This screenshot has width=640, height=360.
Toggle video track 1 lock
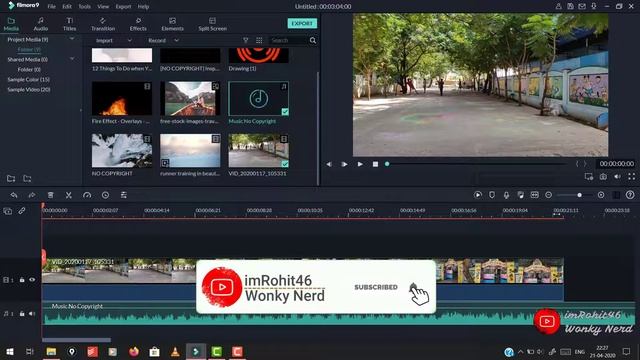pos(22,280)
